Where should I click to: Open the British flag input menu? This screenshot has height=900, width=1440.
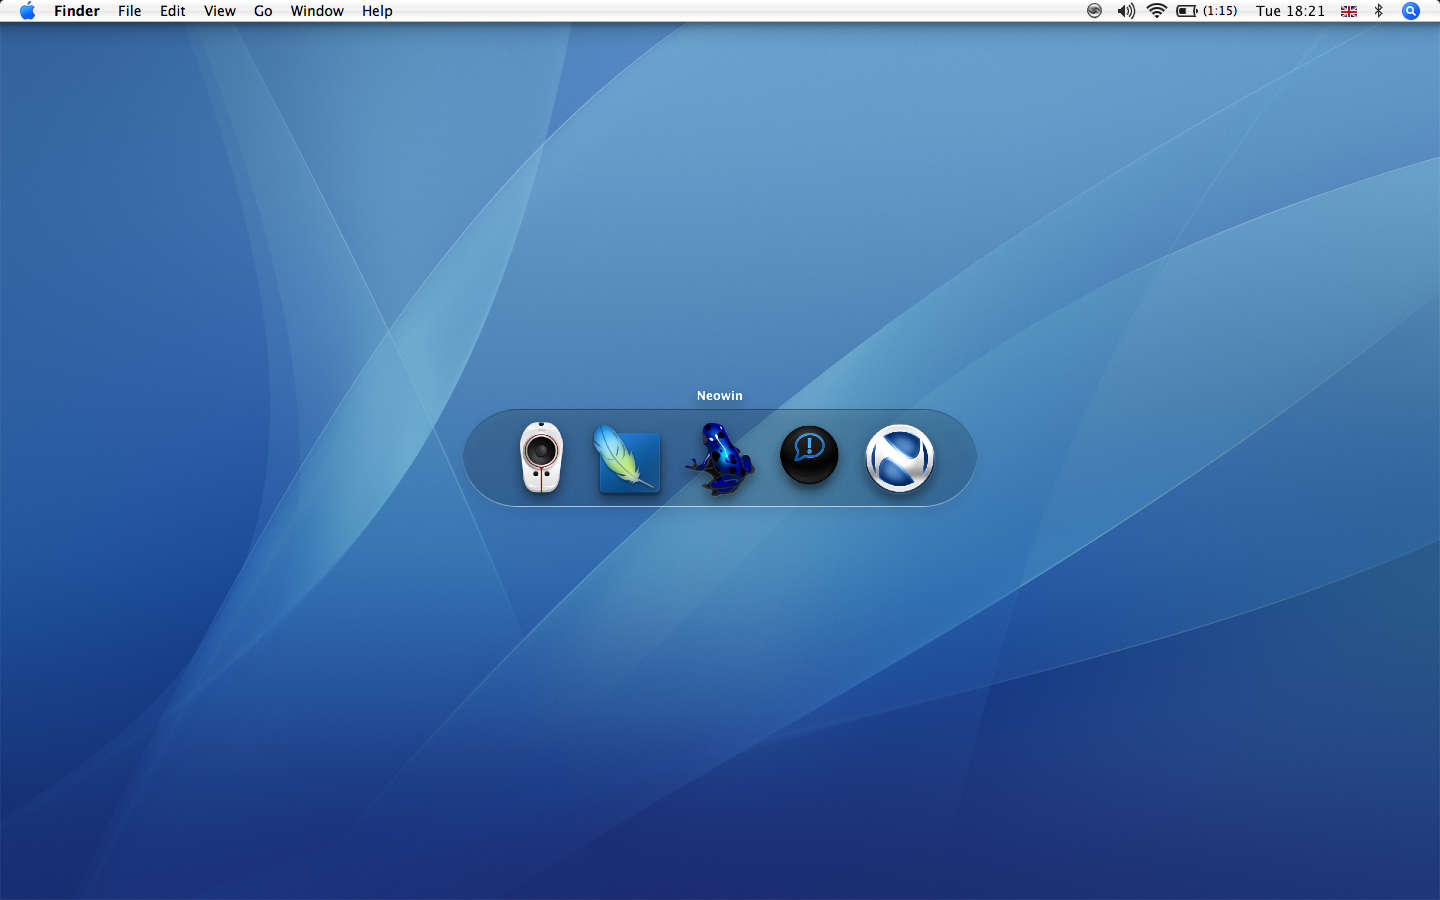[x=1348, y=11]
